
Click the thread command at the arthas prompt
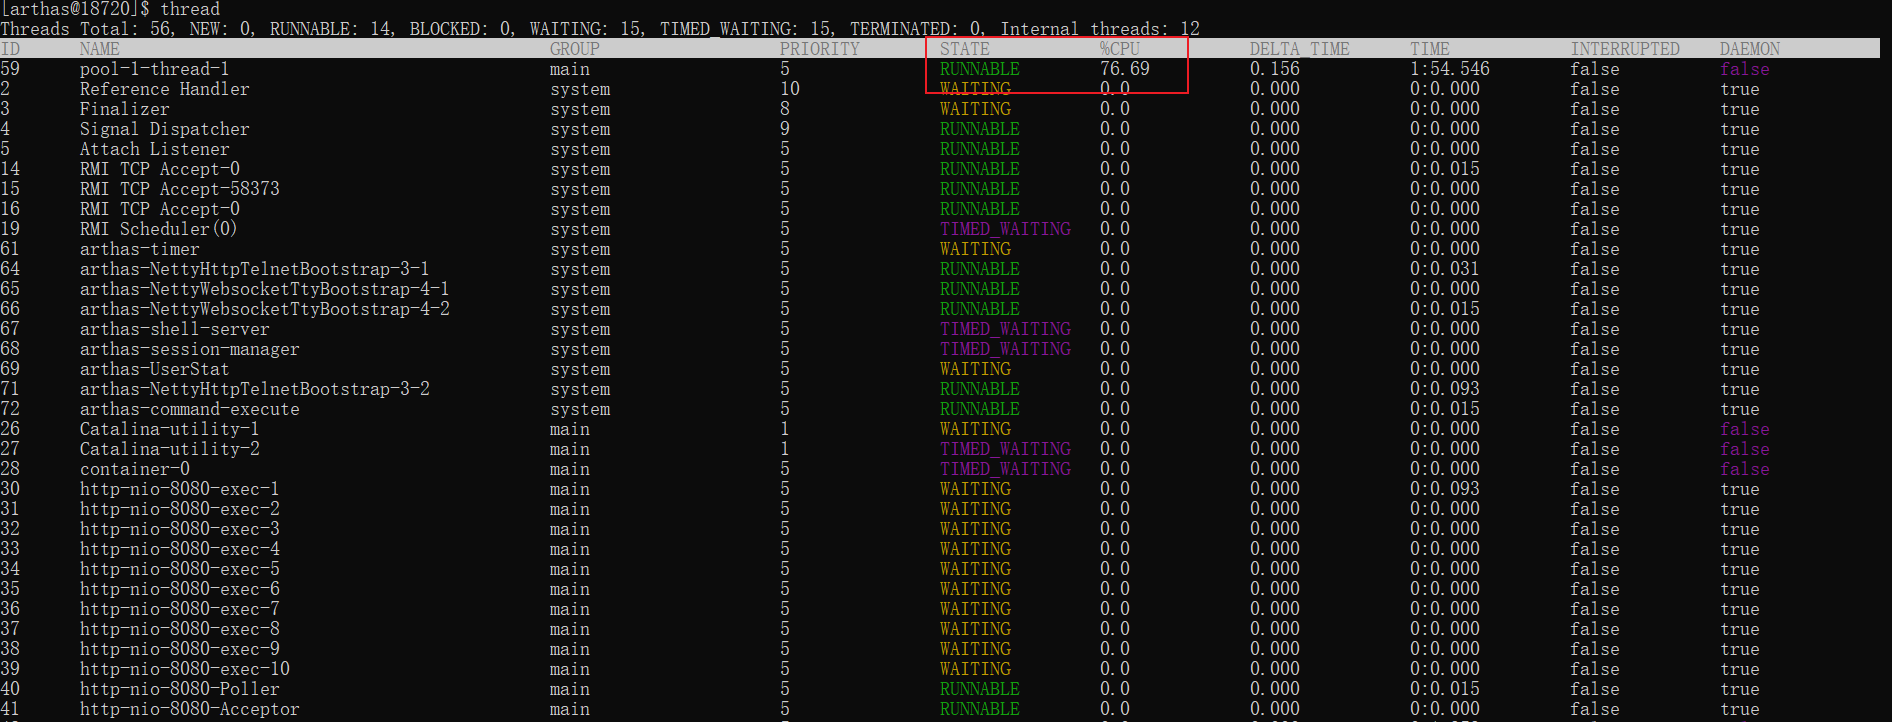click(190, 9)
